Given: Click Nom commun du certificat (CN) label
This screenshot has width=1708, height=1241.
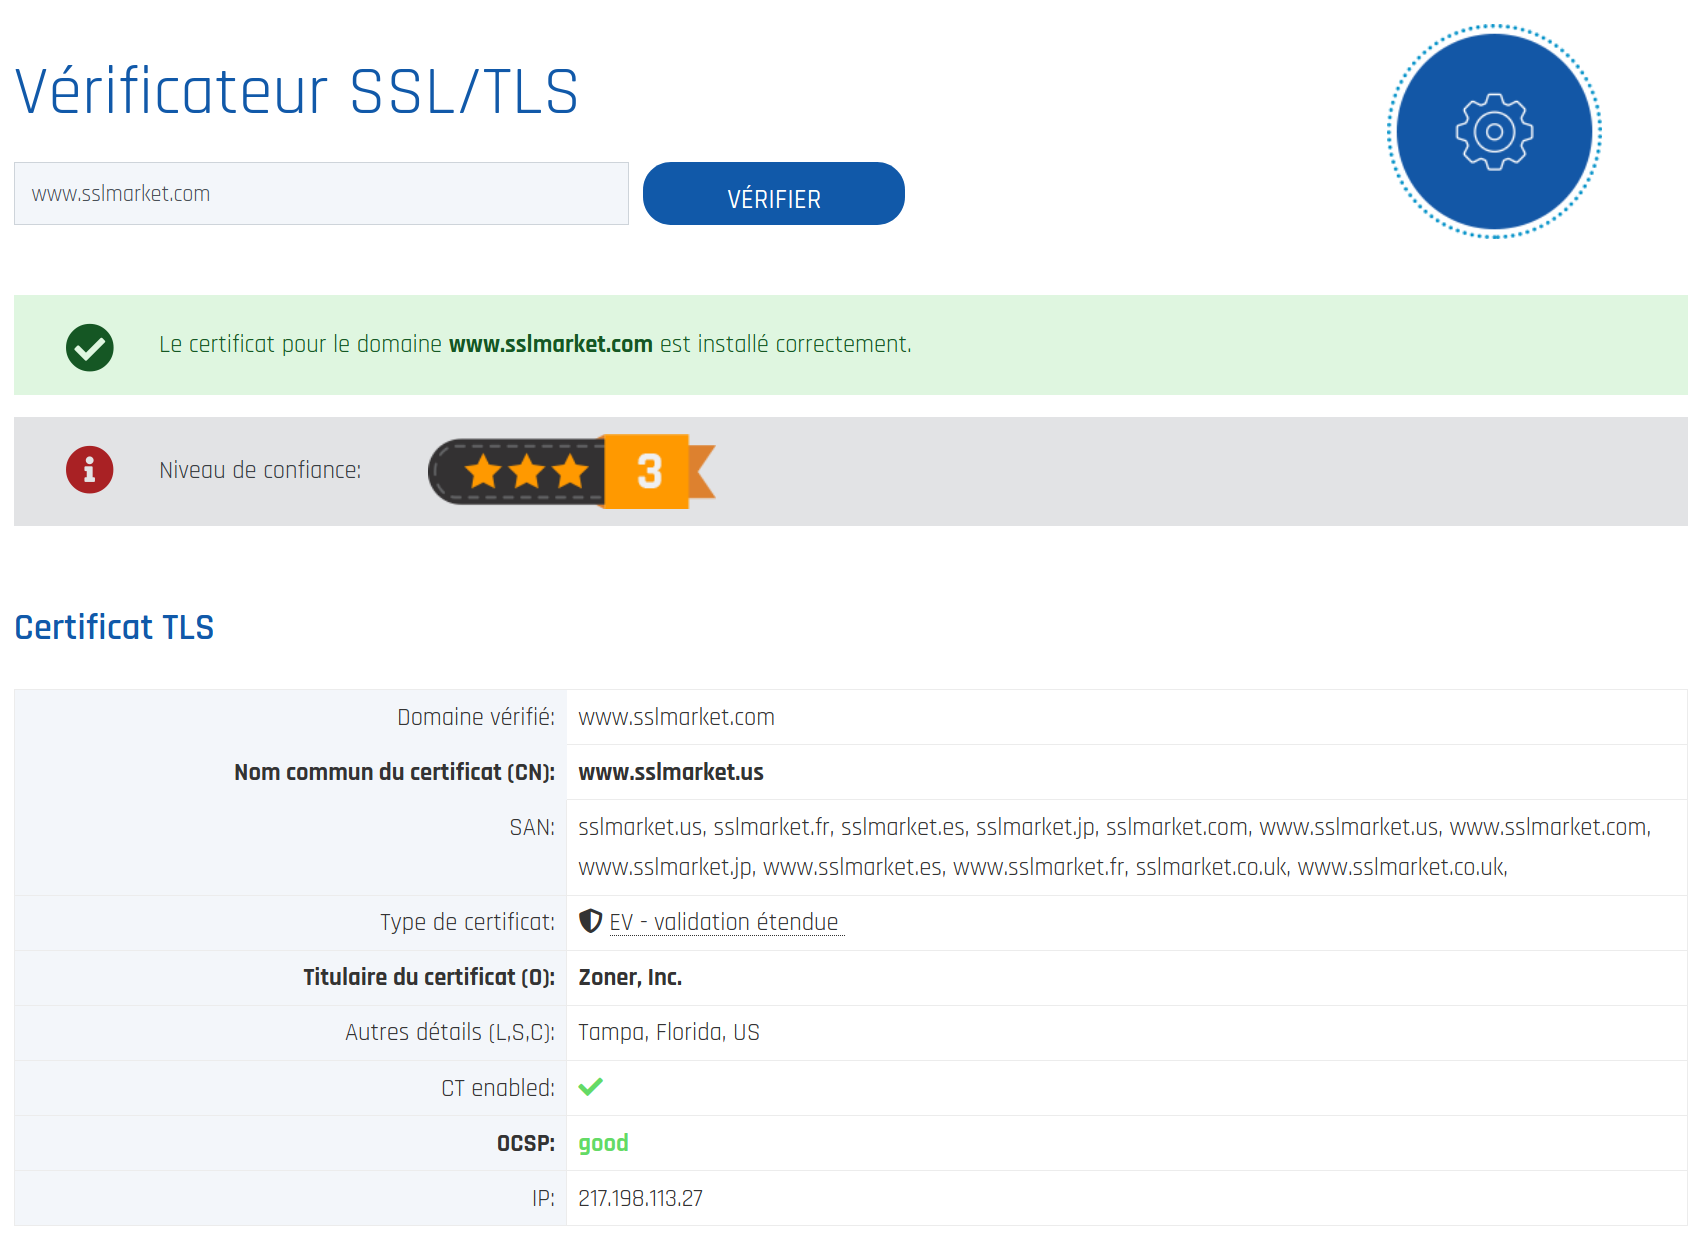Looking at the screenshot, I should point(394,772).
